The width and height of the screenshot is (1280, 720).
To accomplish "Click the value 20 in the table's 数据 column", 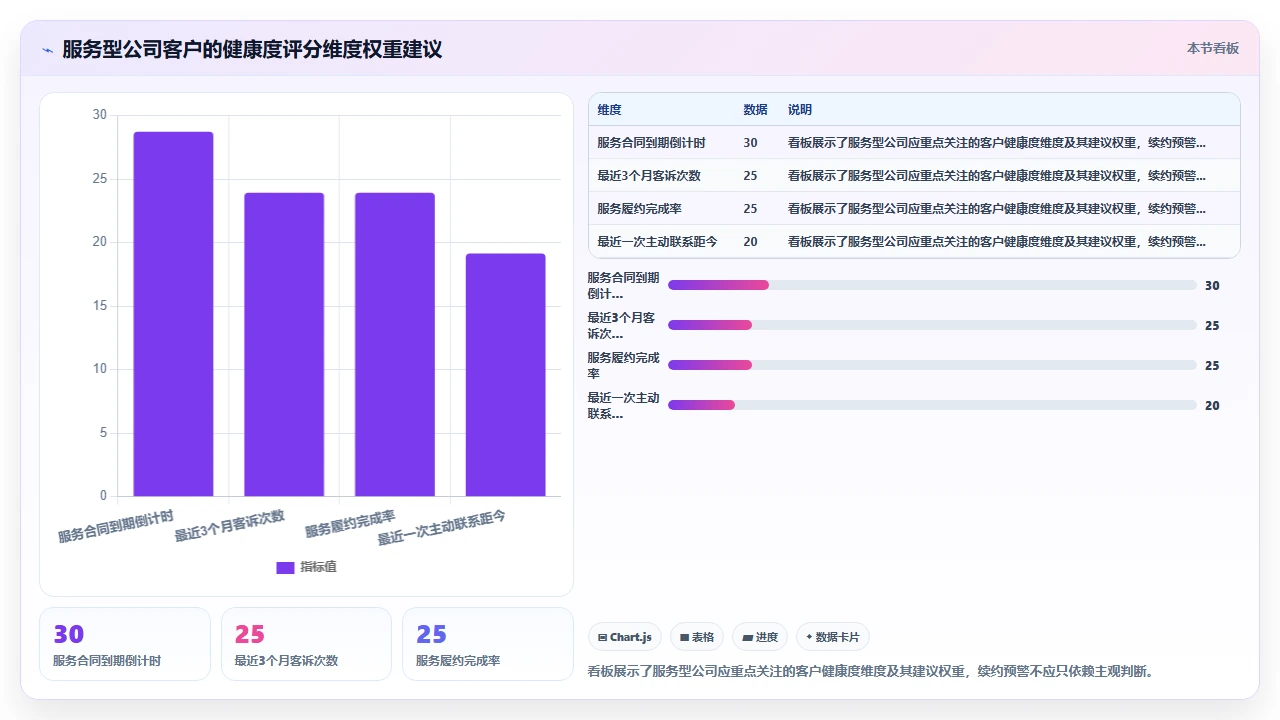I will 750,241.
